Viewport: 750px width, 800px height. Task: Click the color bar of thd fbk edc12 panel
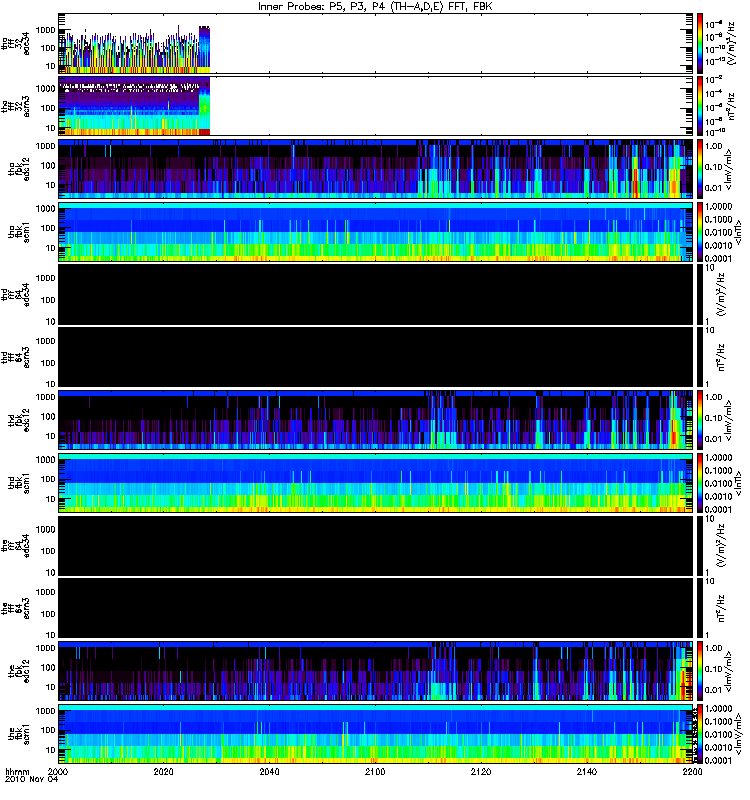click(700, 420)
